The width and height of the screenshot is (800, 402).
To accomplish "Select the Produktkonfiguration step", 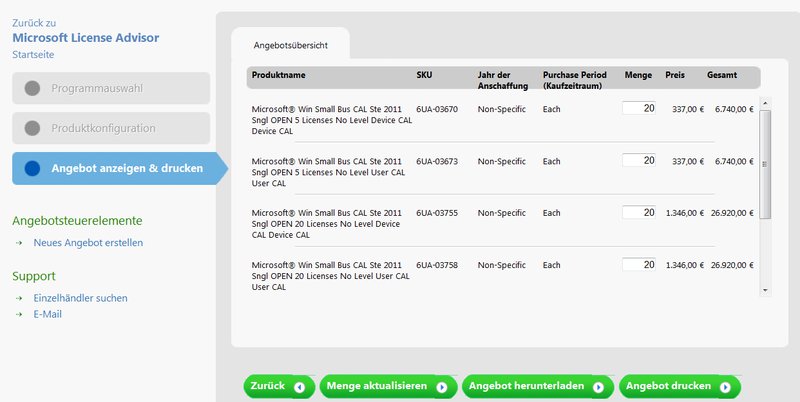I will (x=111, y=128).
